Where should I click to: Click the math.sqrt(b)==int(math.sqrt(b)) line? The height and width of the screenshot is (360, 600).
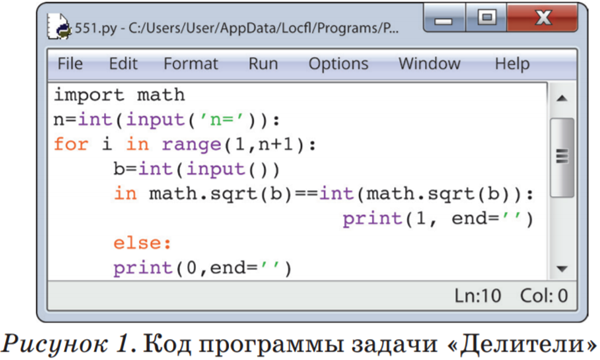(323, 194)
